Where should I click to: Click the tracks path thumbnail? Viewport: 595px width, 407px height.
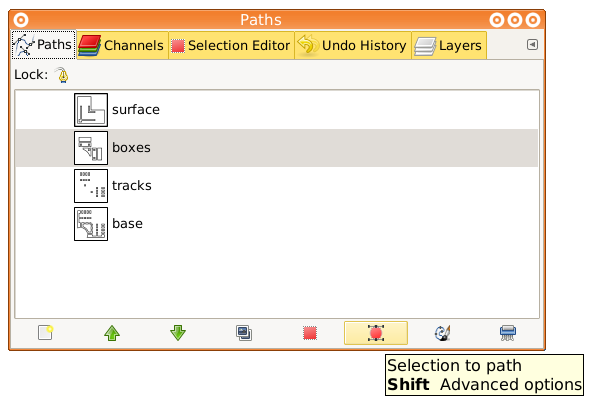pos(91,186)
